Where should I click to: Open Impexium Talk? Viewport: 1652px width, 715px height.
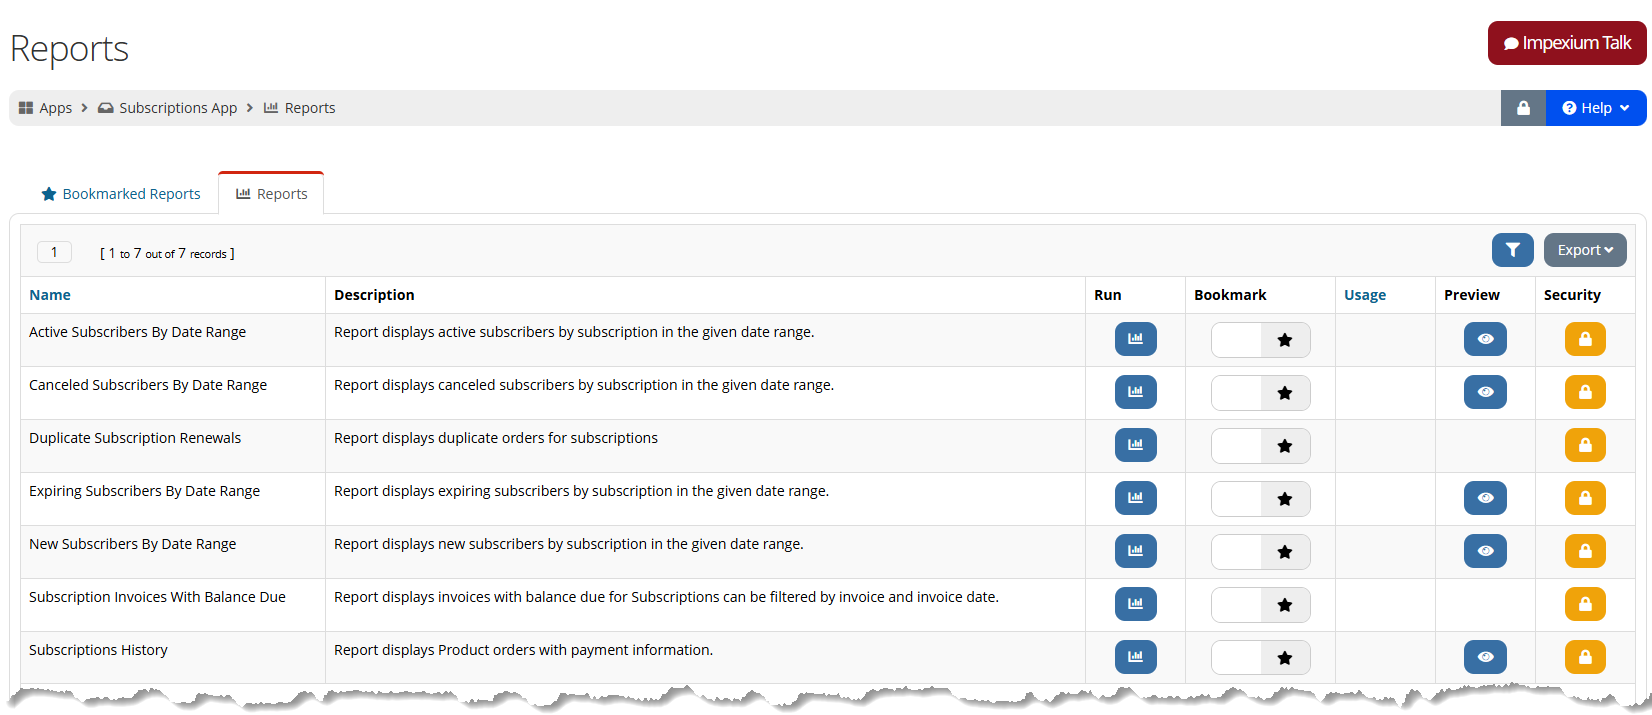click(1567, 43)
